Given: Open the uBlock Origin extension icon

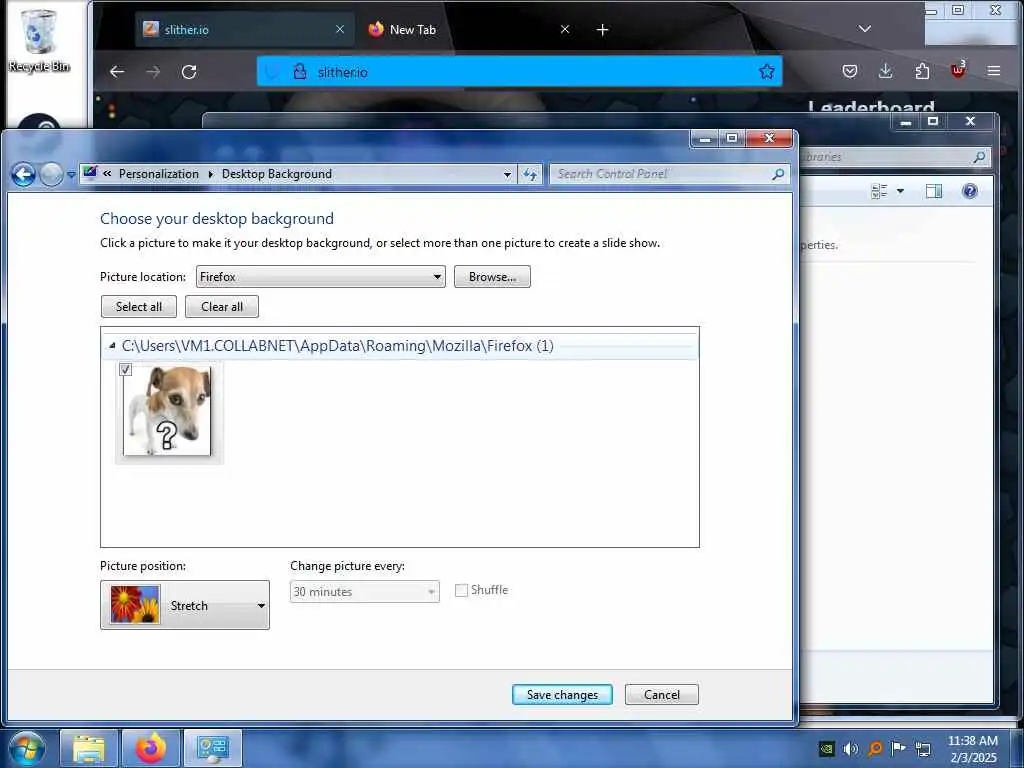Looking at the screenshot, I should point(958,70).
